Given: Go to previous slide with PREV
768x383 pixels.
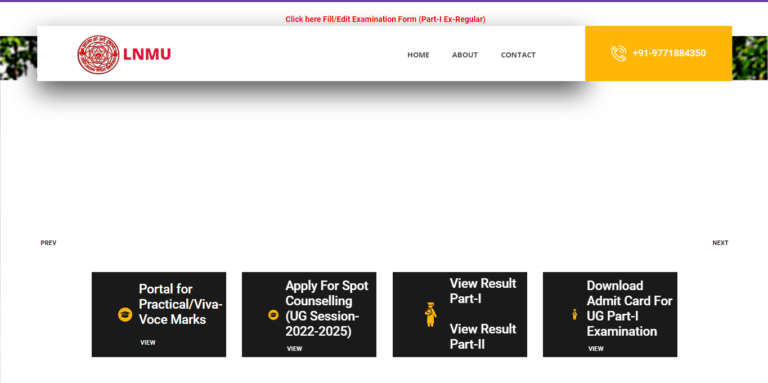Looking at the screenshot, I should 48,243.
